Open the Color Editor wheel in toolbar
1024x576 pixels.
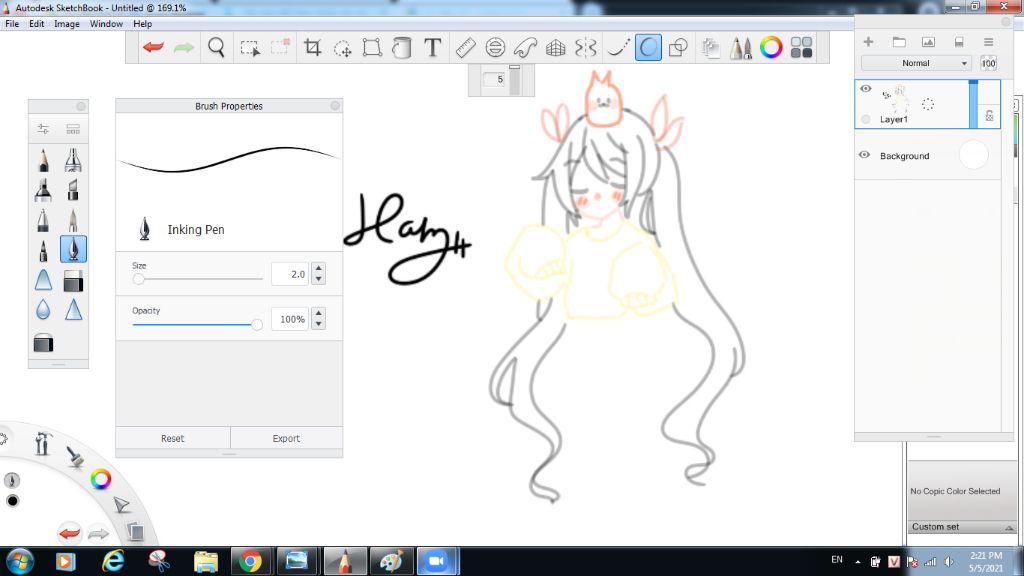[x=771, y=47]
